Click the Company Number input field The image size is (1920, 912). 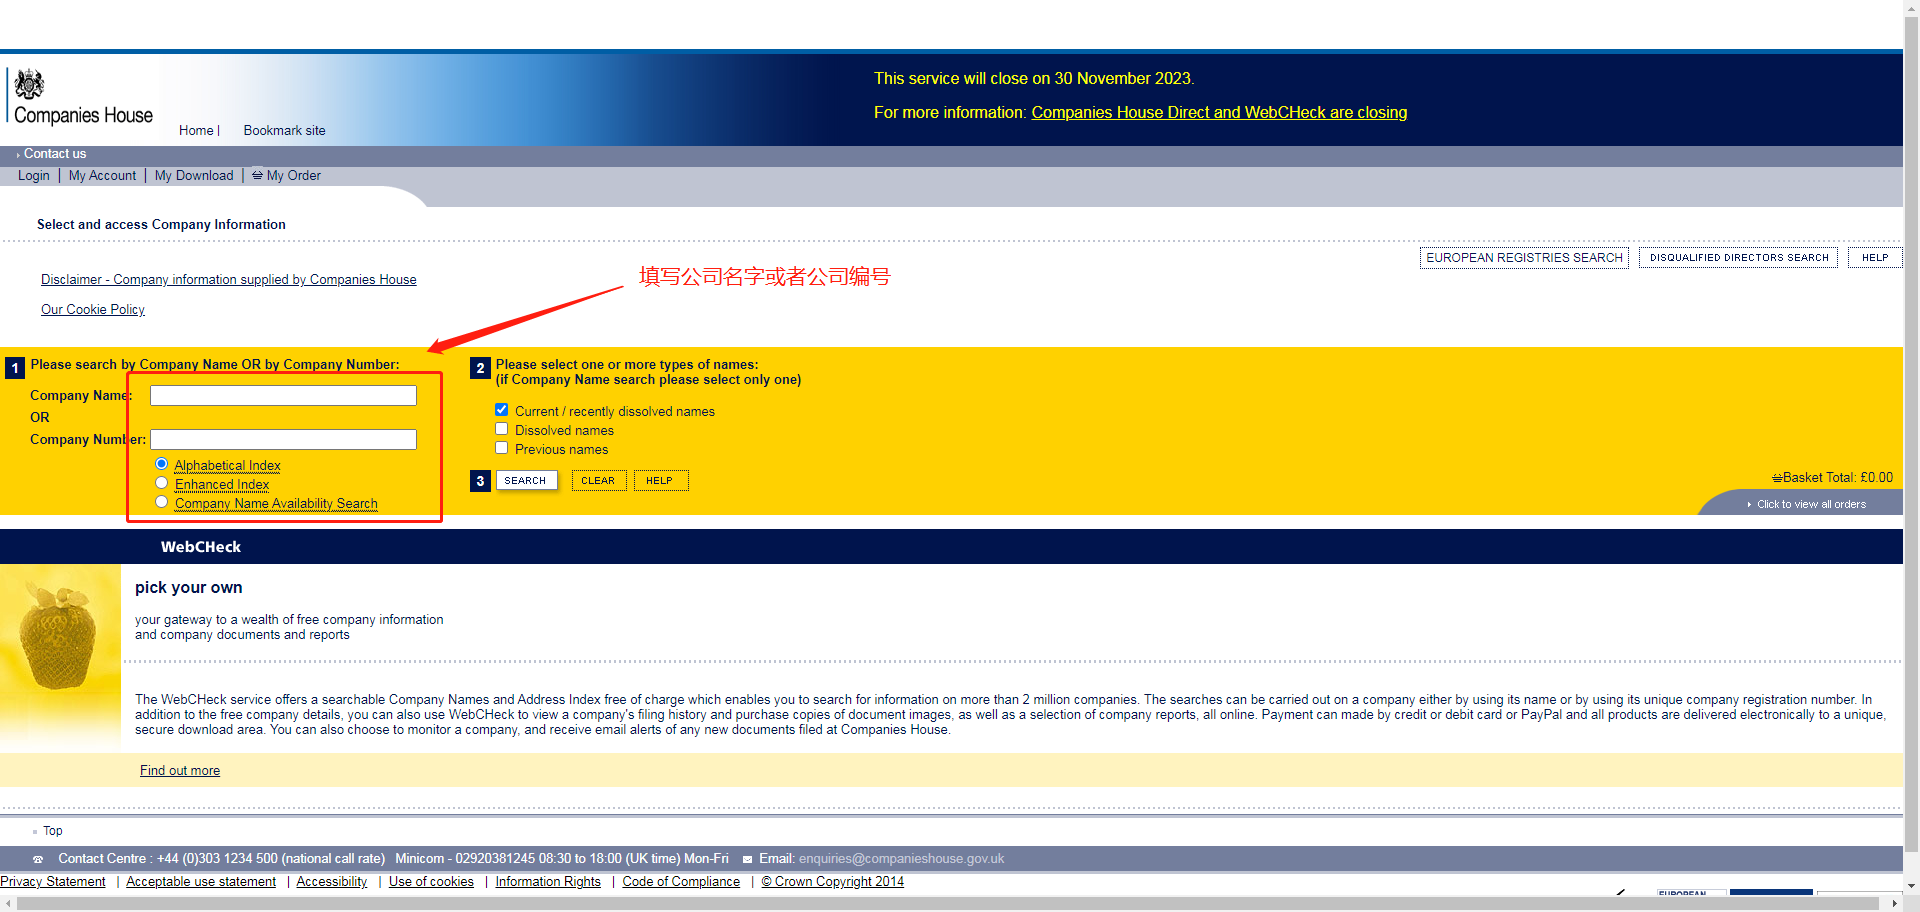[283, 440]
